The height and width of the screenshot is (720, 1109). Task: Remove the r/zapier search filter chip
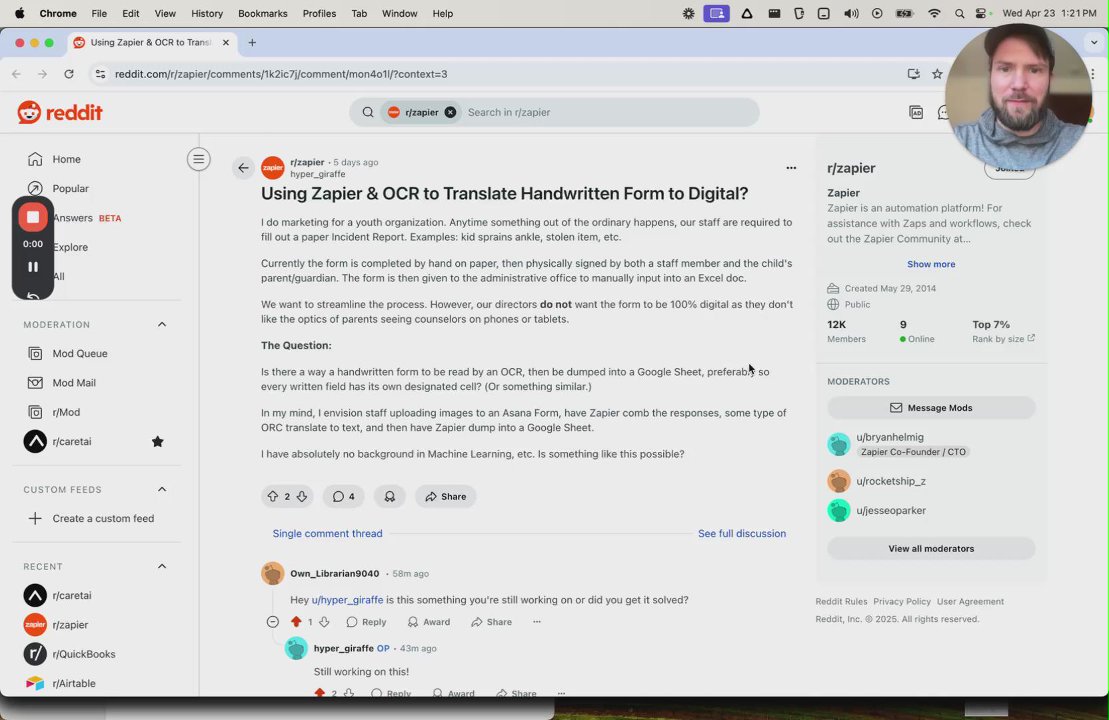pyautogui.click(x=451, y=112)
